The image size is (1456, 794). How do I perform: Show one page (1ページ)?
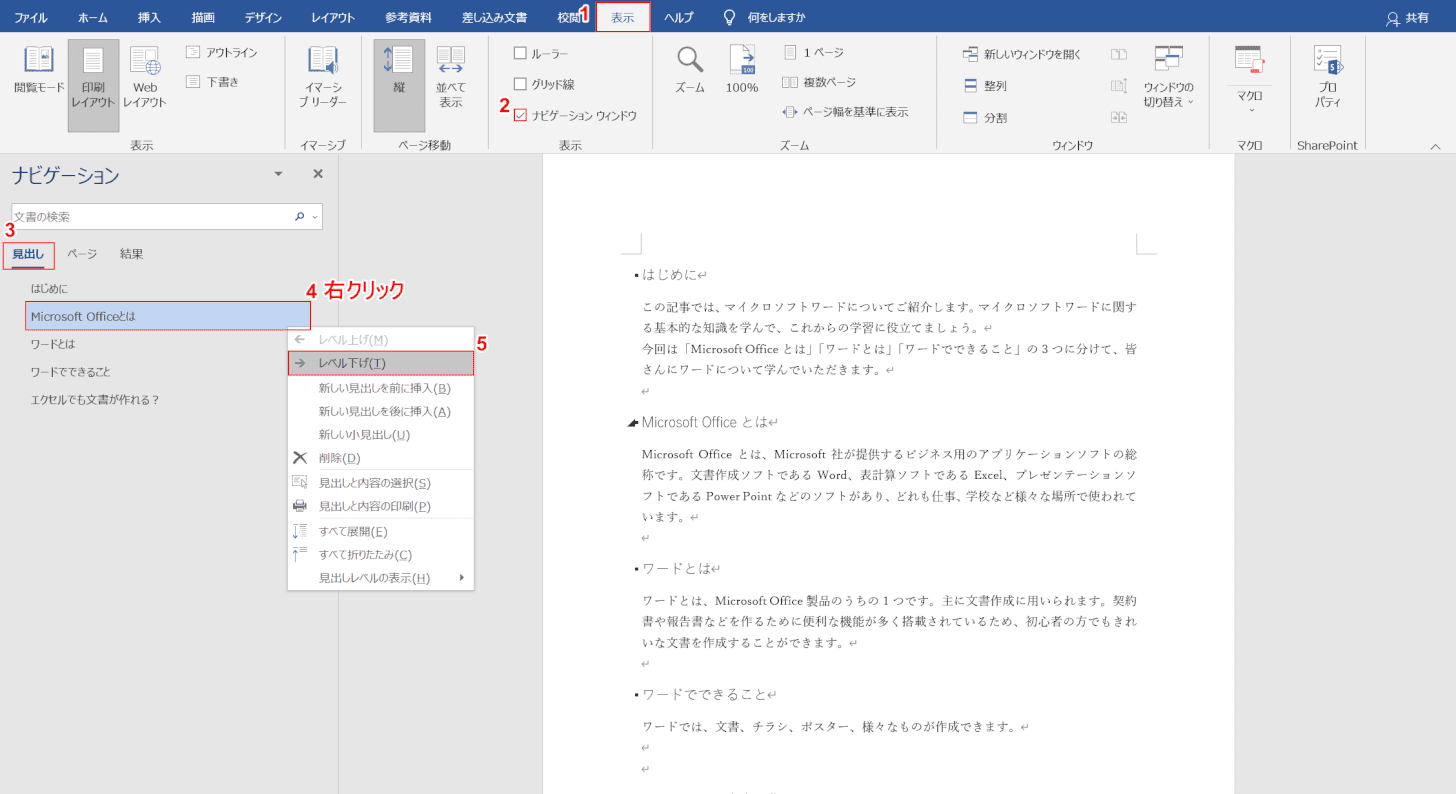pos(814,52)
